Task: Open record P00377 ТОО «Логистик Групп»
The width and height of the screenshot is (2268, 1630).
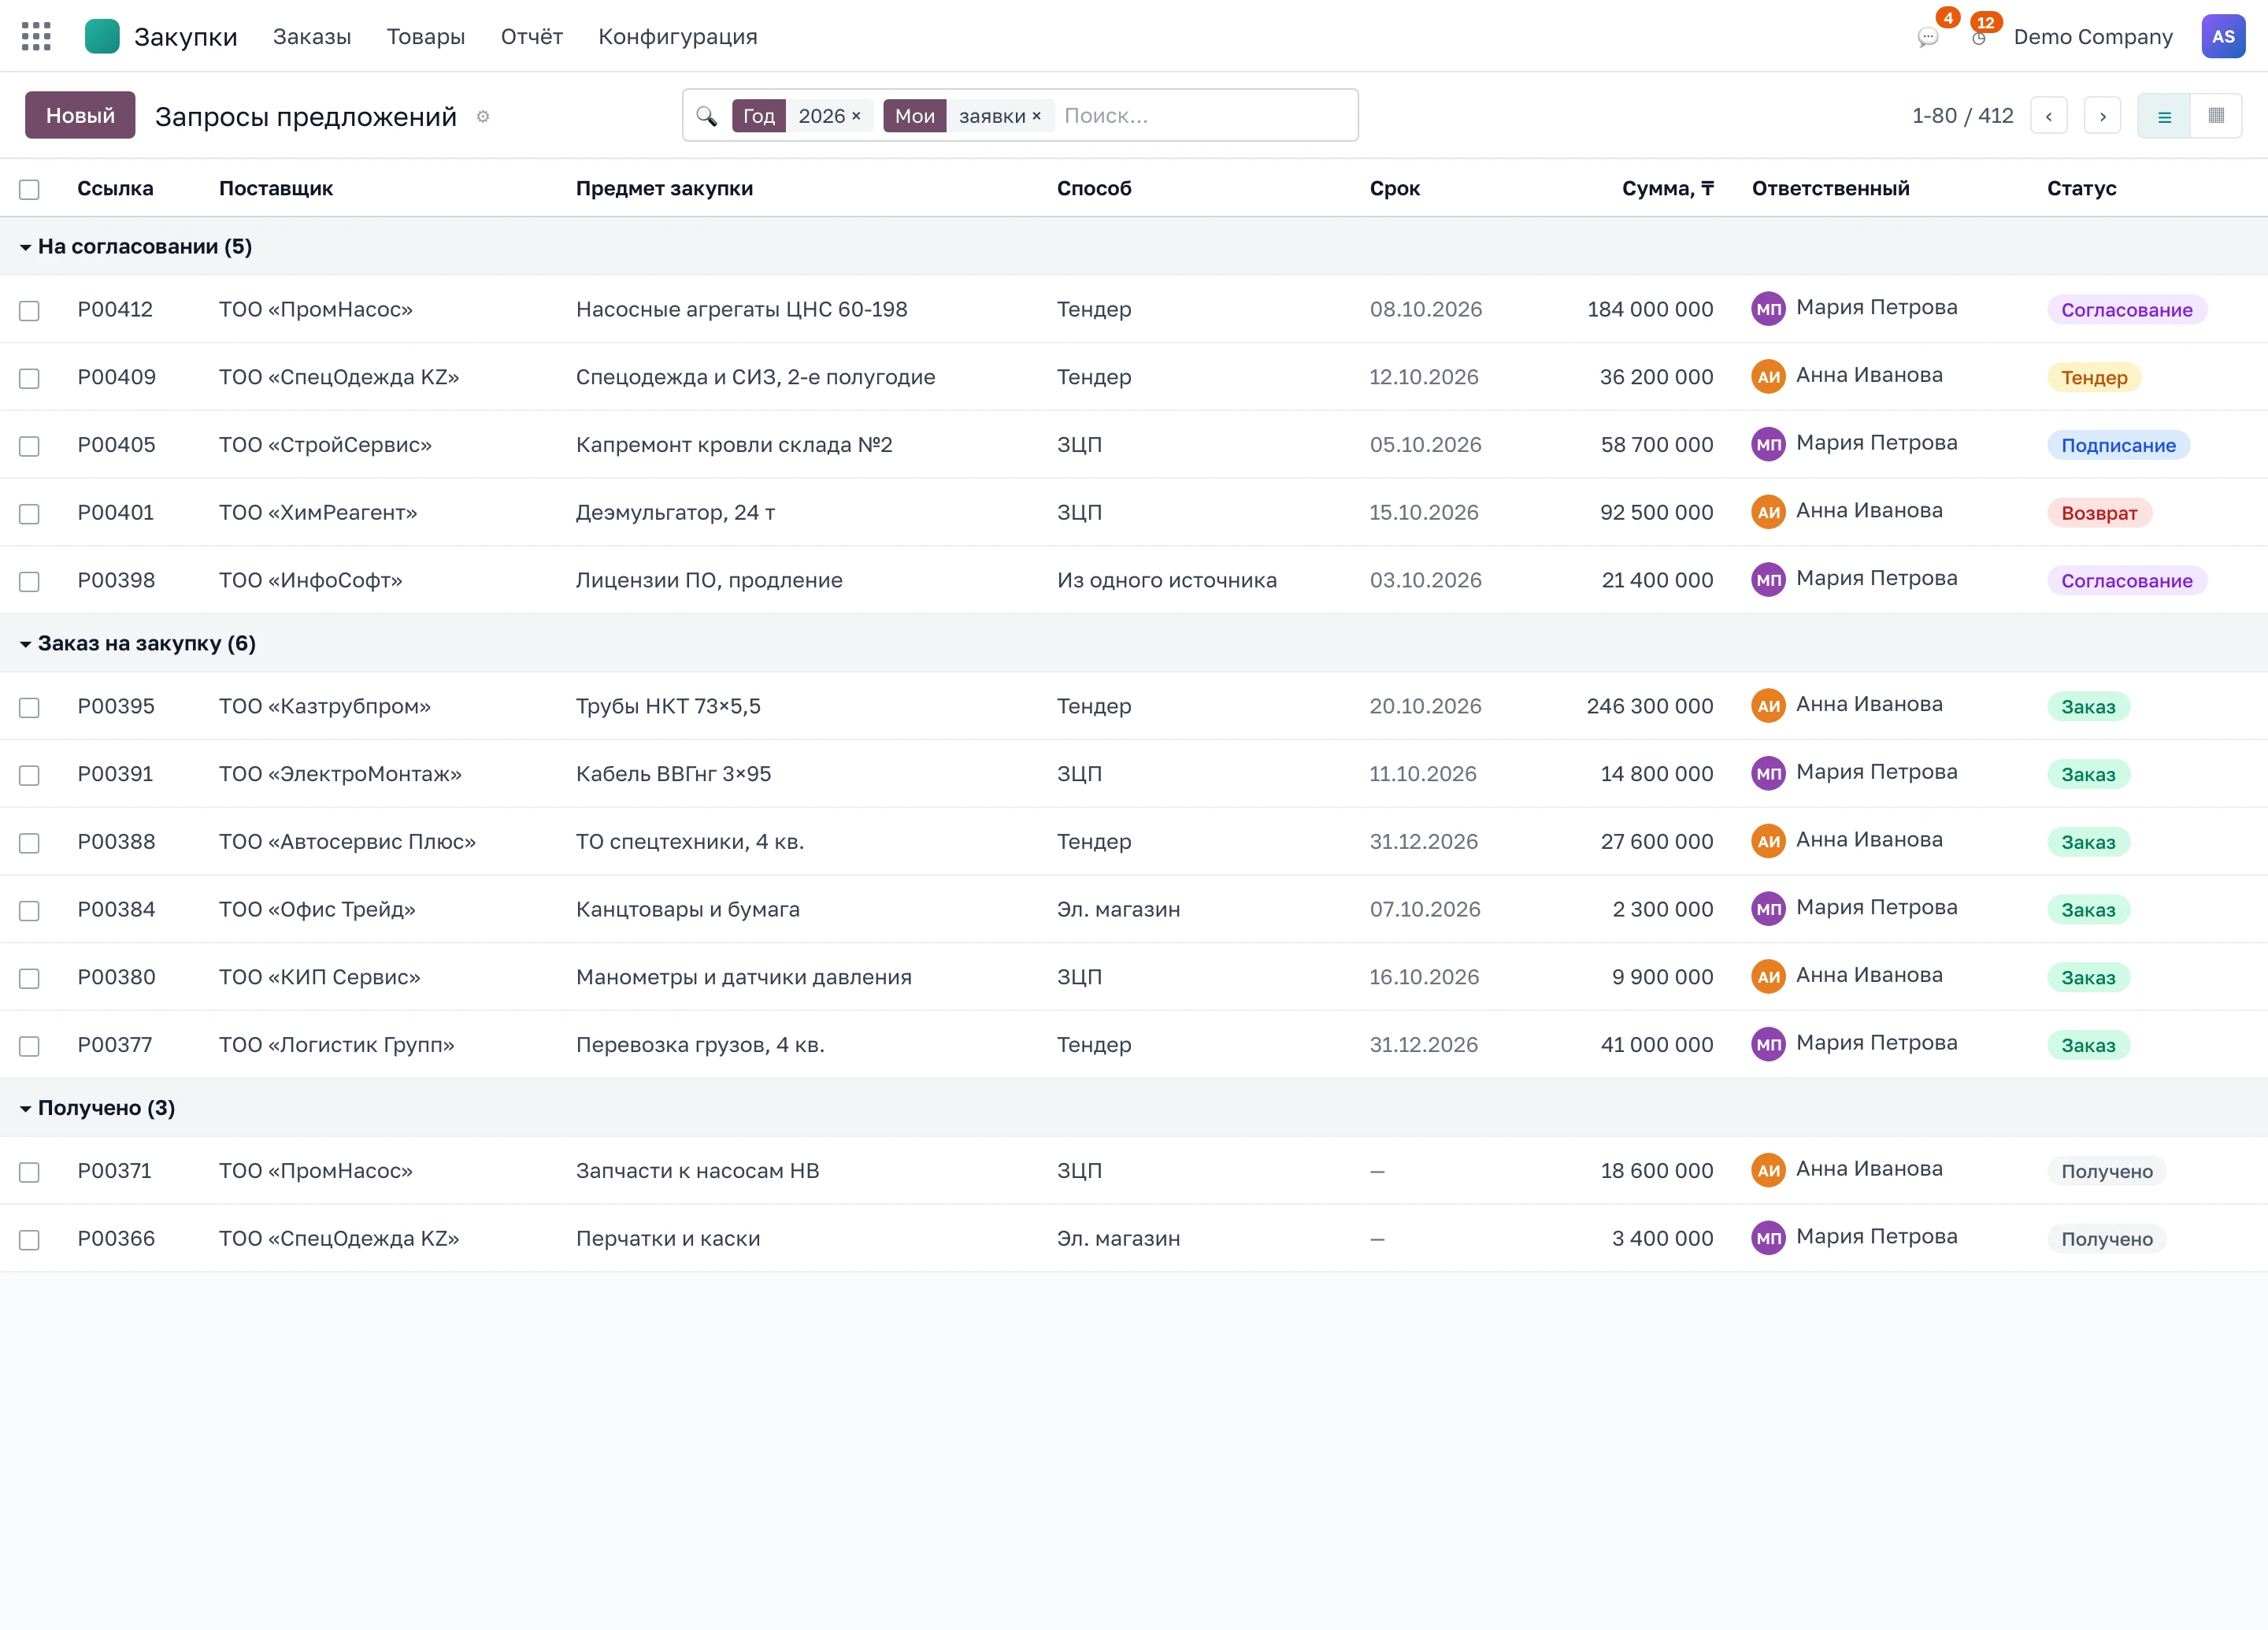Action: (1134, 1045)
